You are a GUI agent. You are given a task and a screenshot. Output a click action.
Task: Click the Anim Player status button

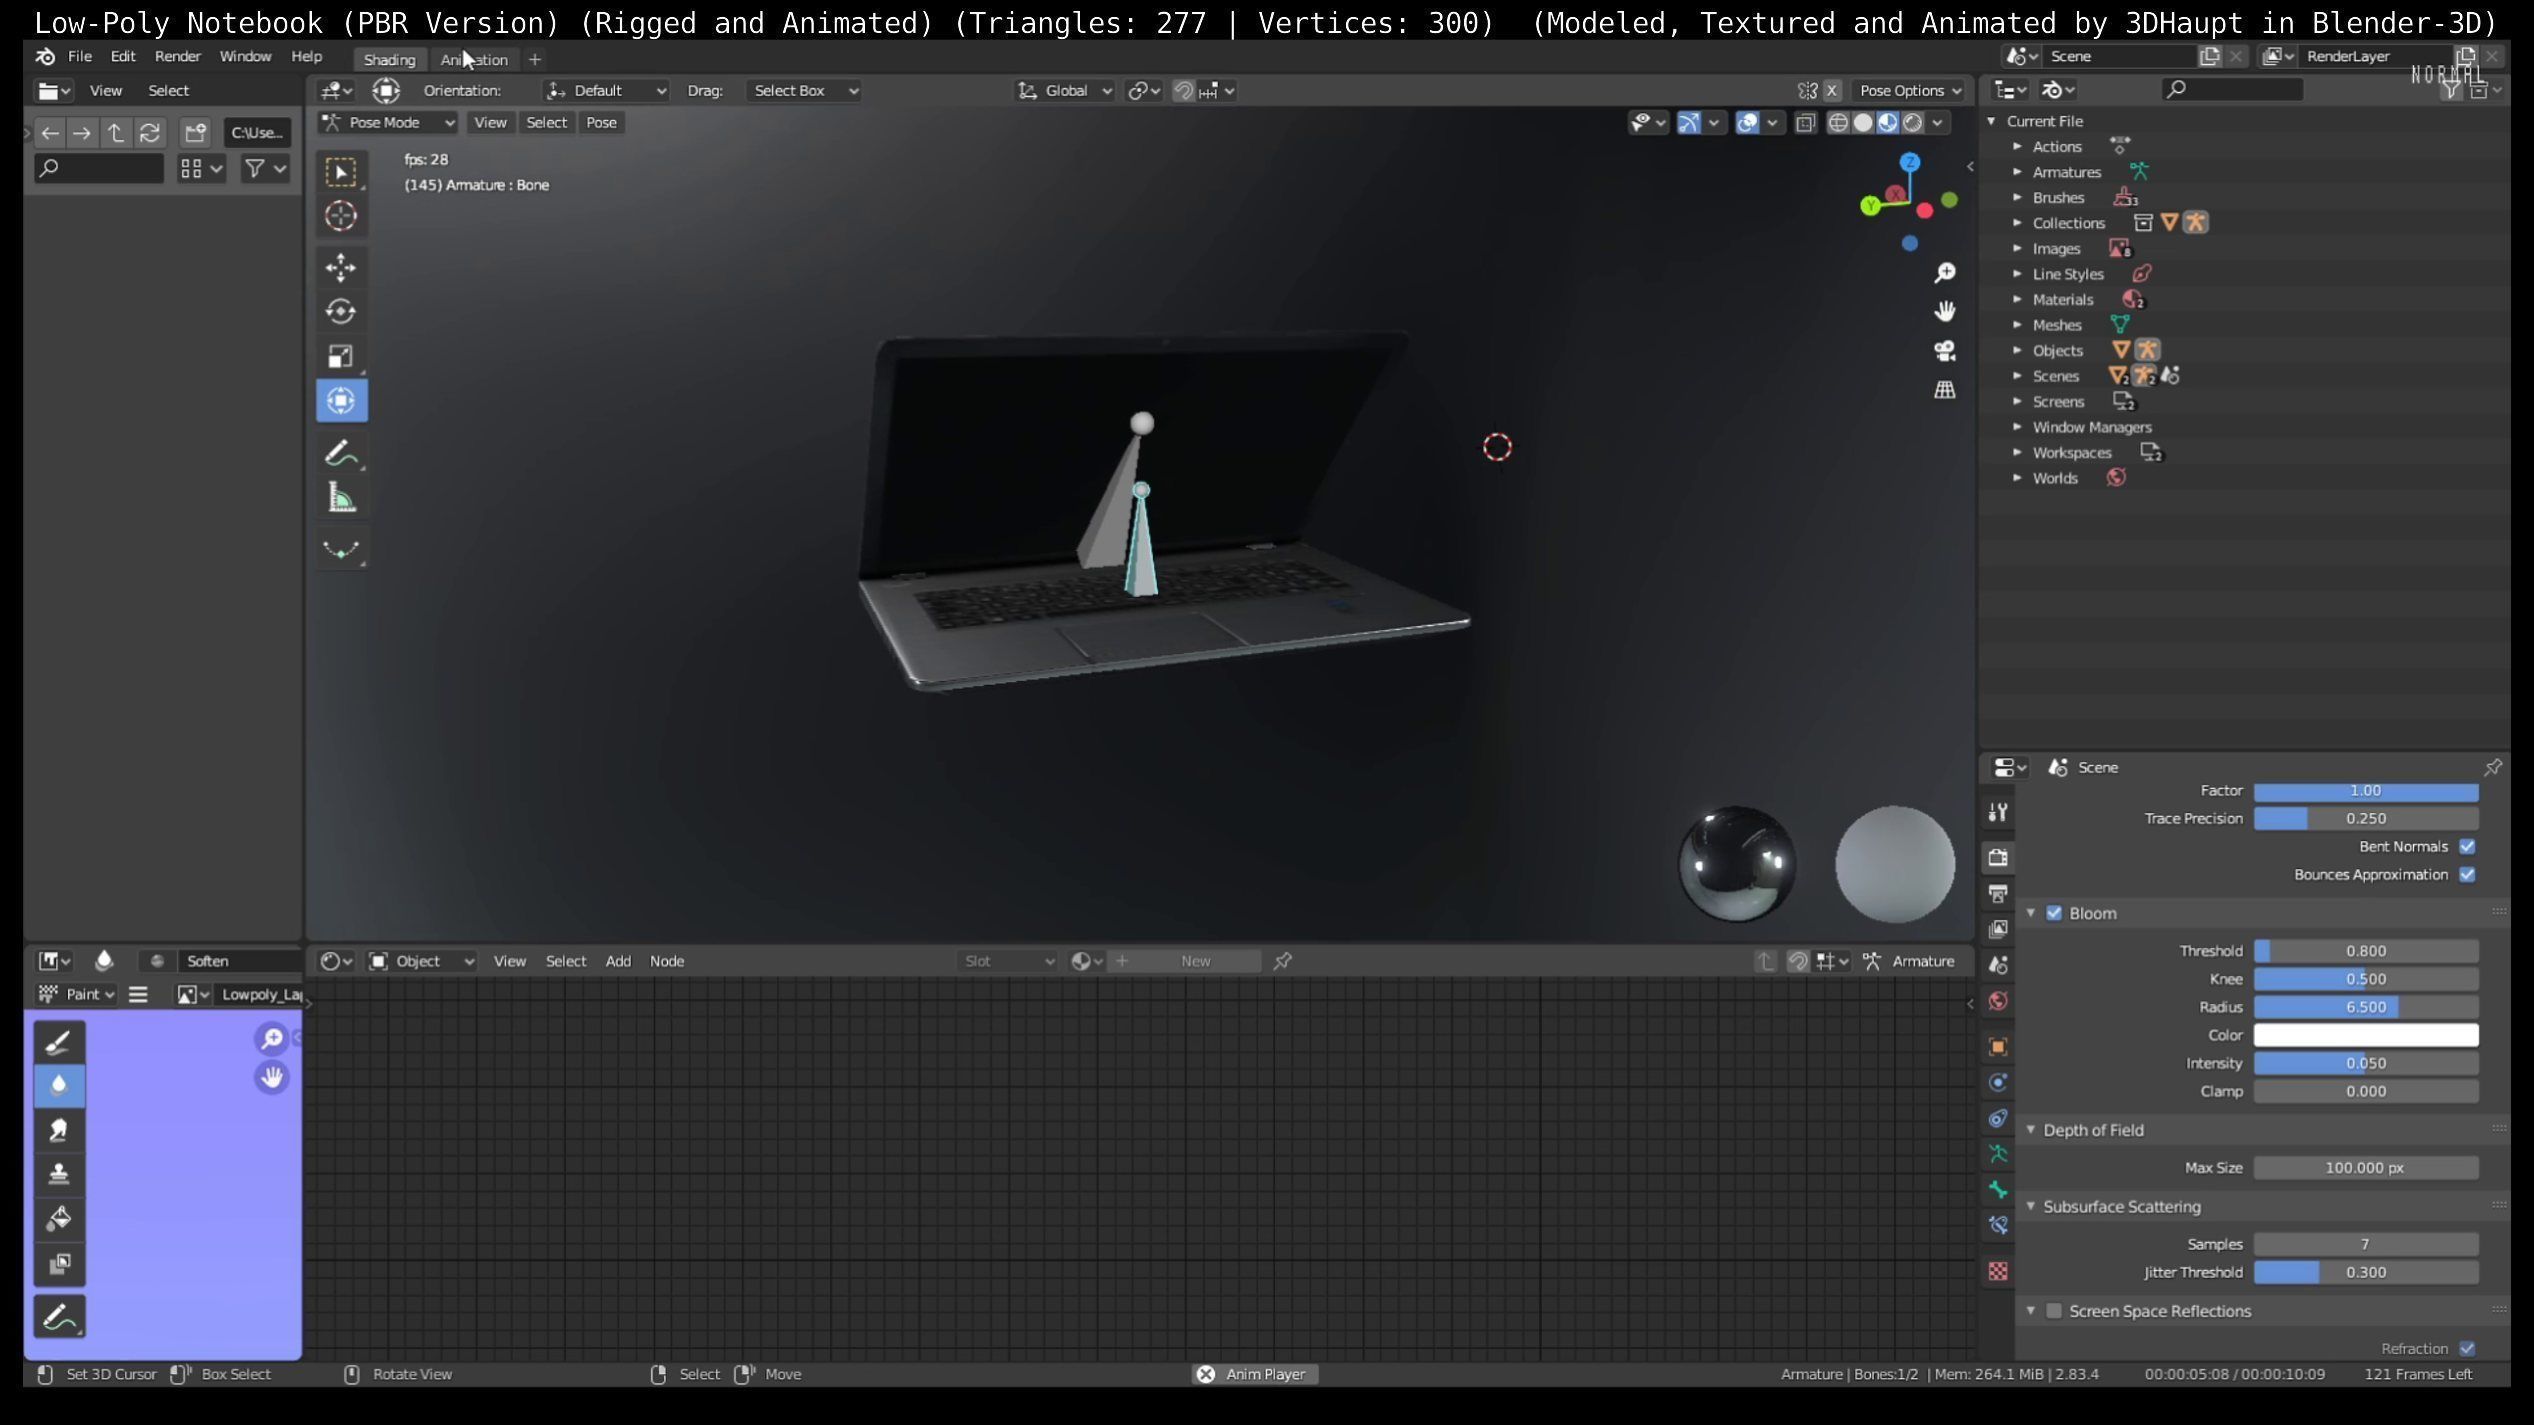1255,1374
